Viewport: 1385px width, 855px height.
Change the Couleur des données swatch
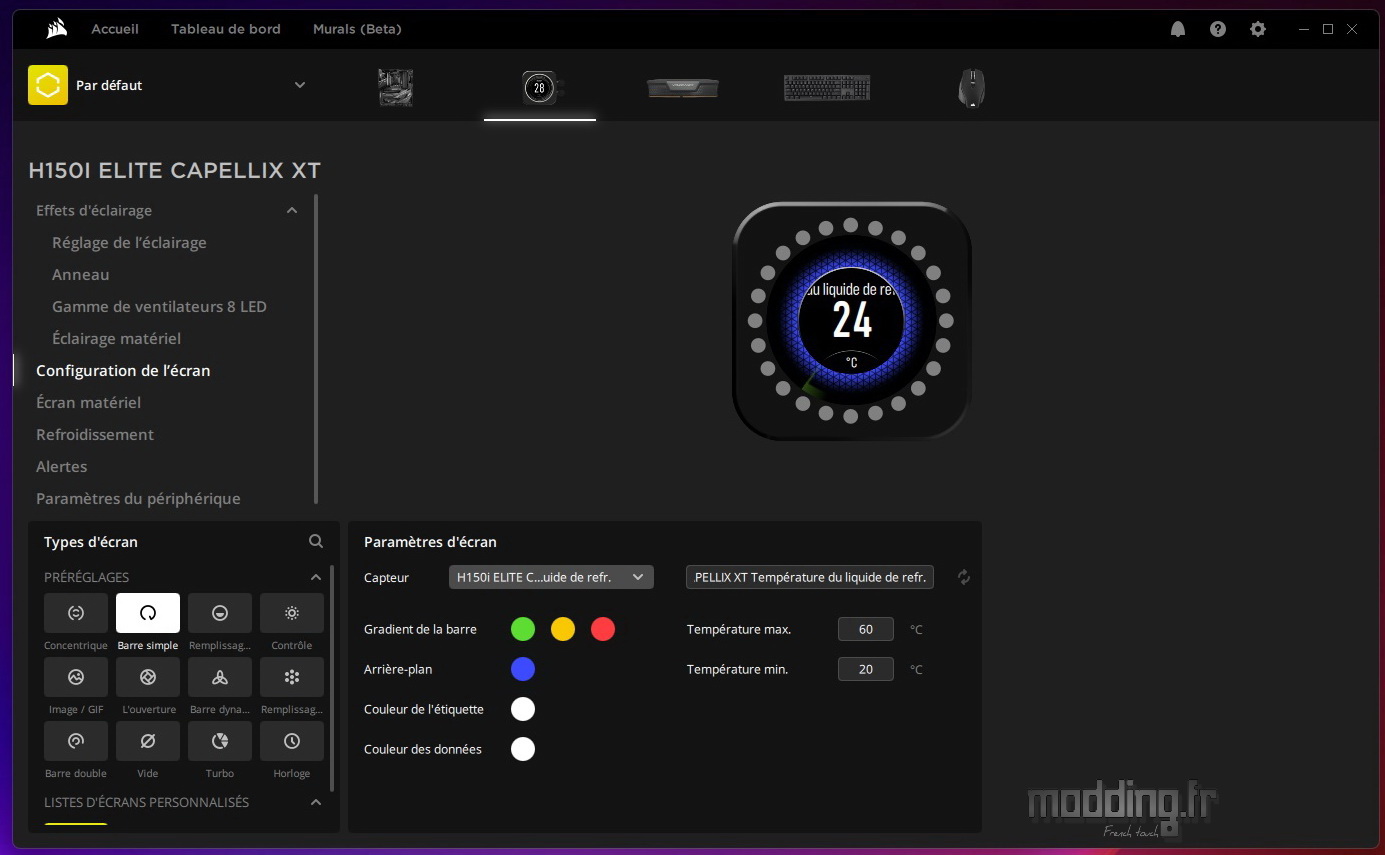(x=523, y=749)
